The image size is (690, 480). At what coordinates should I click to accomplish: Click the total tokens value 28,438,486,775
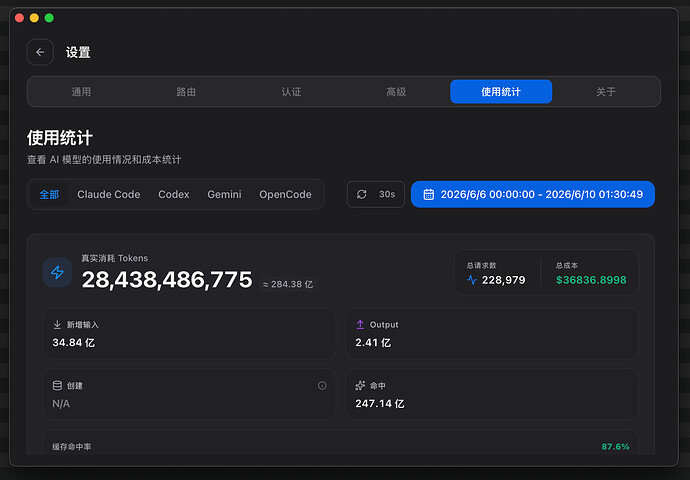tap(167, 279)
